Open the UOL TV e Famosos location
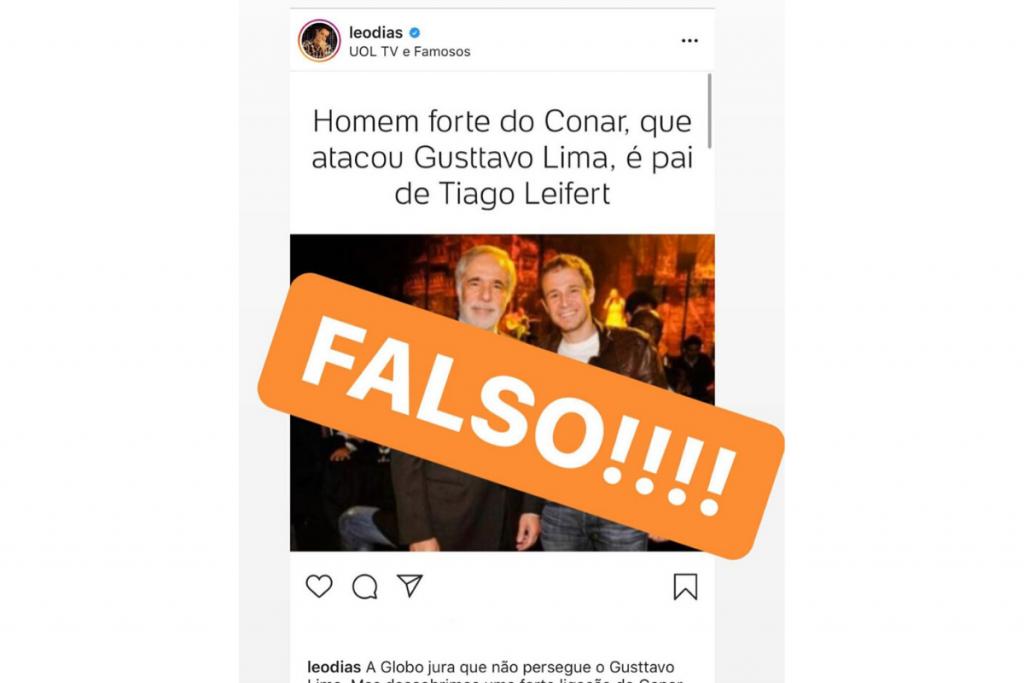 click(409, 52)
